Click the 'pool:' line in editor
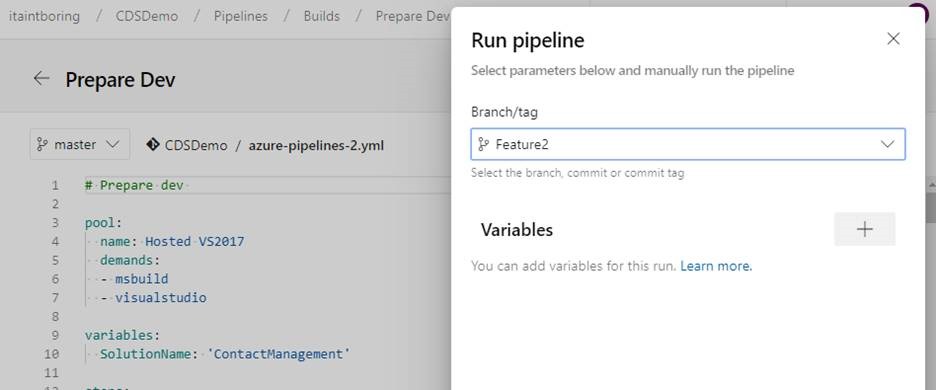The height and width of the screenshot is (390, 936). (103, 223)
